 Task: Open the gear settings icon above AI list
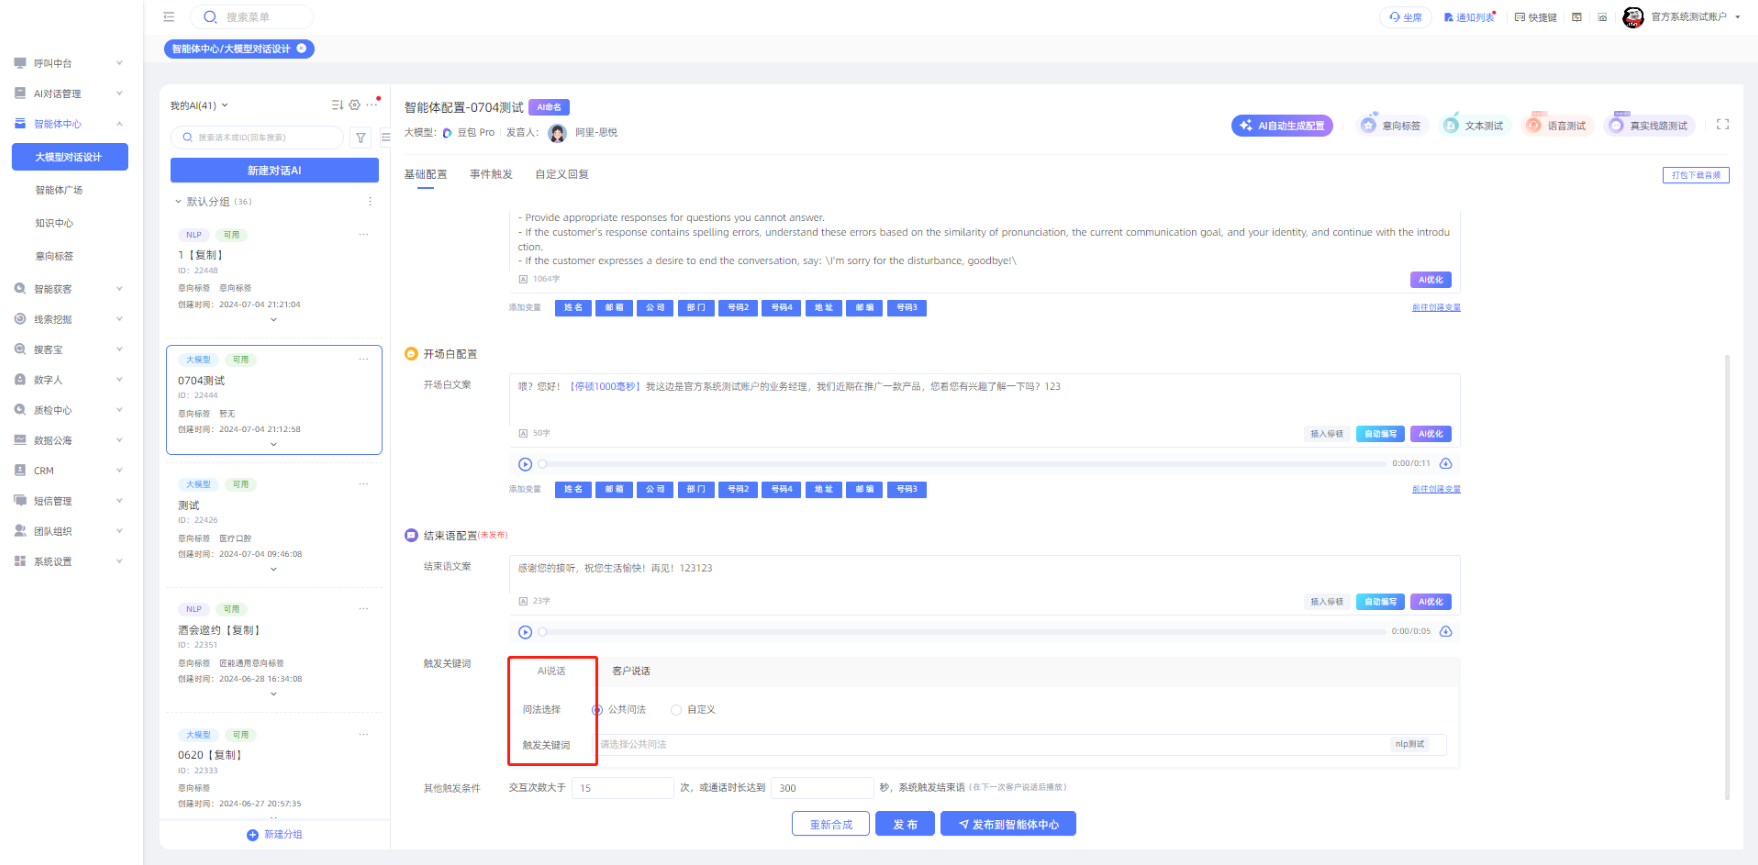point(354,105)
